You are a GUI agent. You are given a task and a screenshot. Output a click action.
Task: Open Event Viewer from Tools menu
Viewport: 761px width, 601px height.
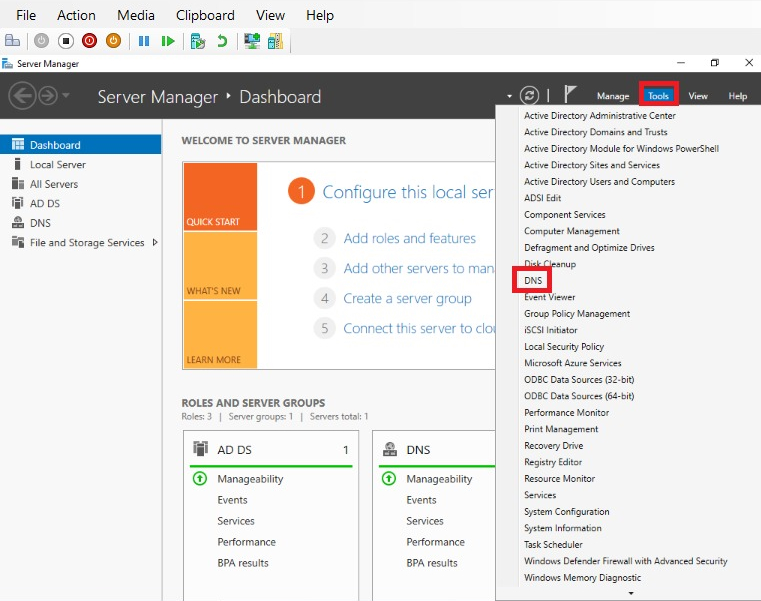tap(549, 297)
